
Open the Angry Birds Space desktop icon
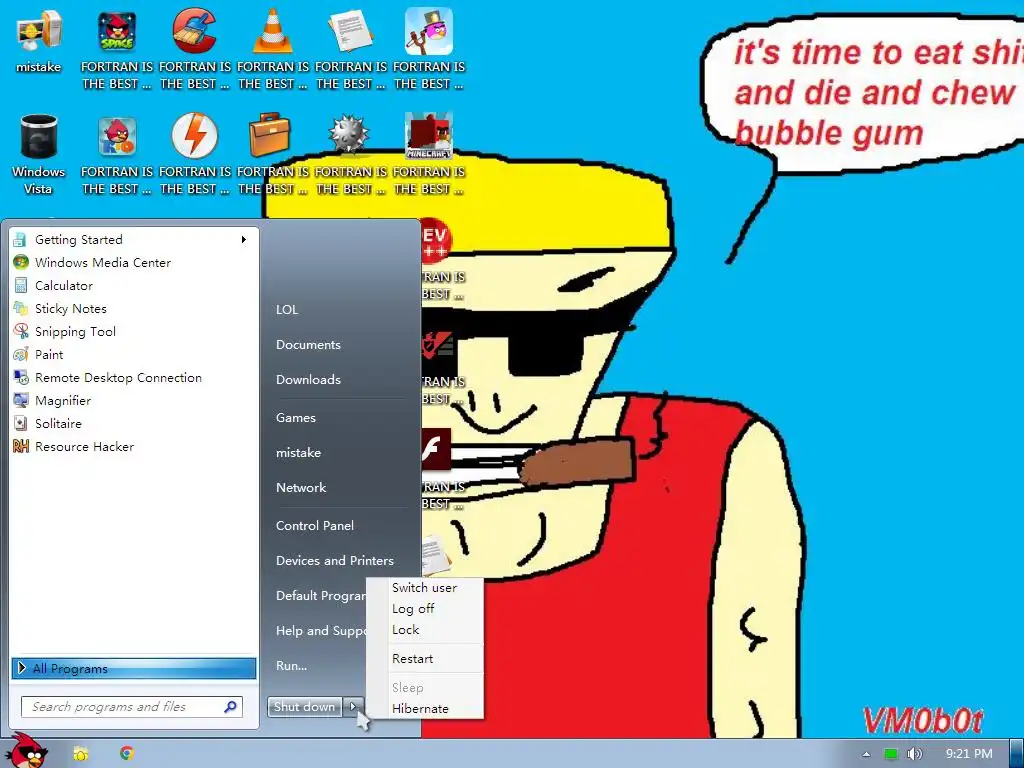[x=116, y=32]
